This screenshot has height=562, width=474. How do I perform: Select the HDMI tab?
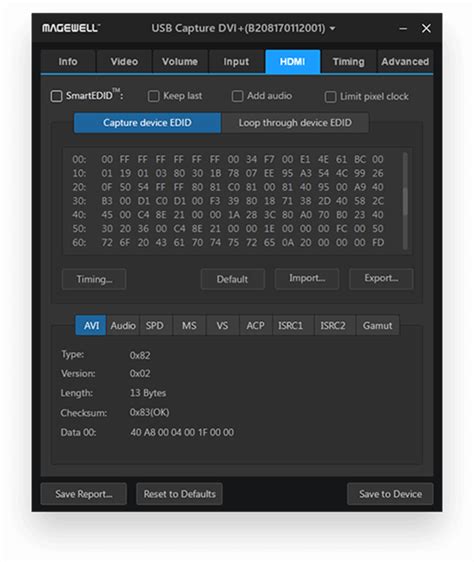293,62
